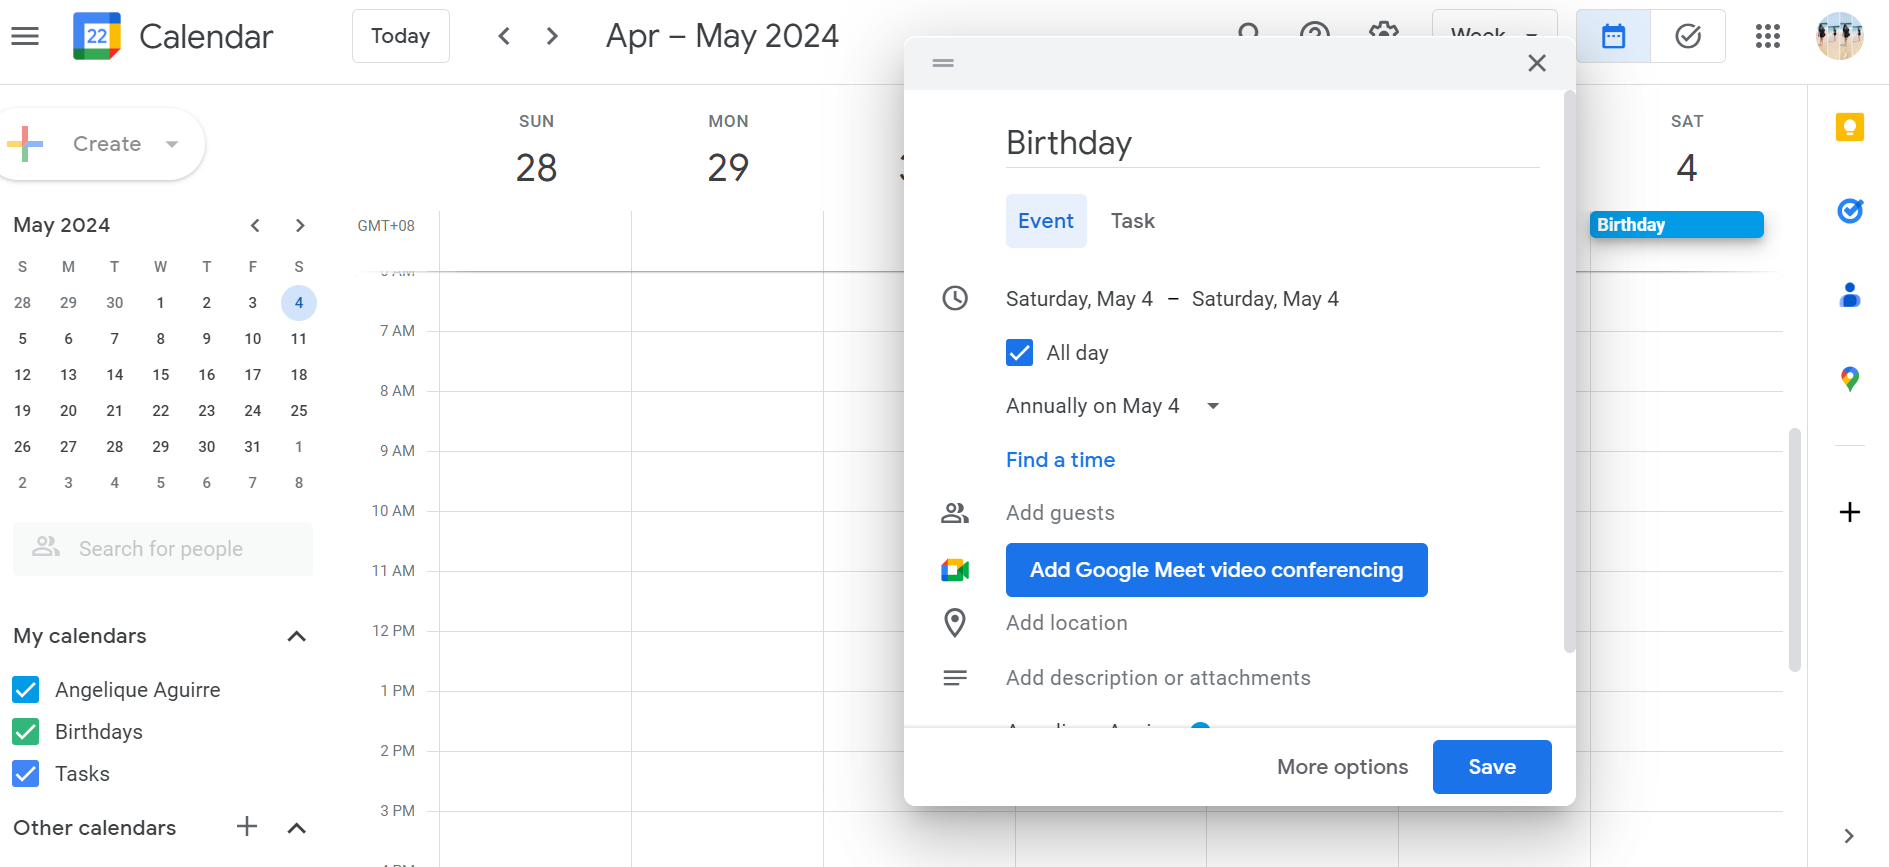Toggle the Birthdays calendar checkbox
Image resolution: width=1889 pixels, height=867 pixels.
[26, 732]
